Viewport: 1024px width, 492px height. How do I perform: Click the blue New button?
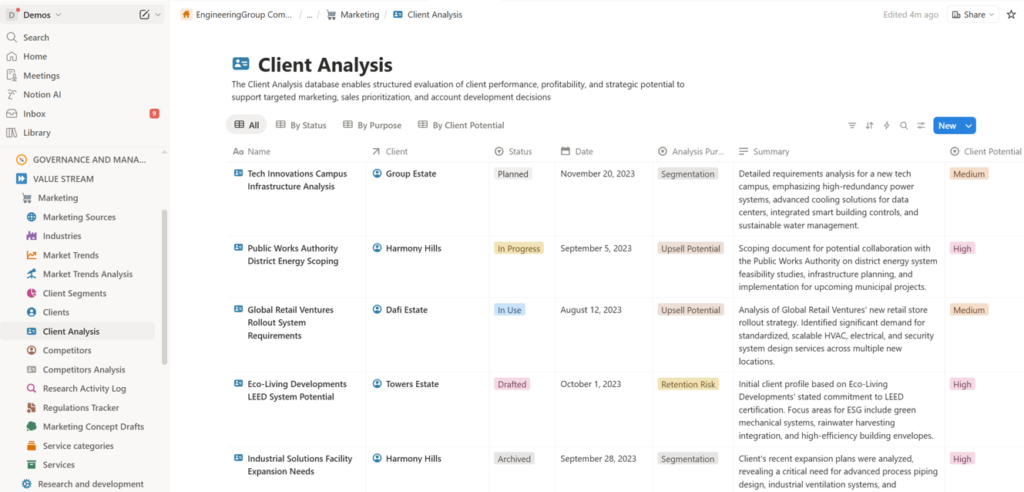pyautogui.click(x=946, y=126)
